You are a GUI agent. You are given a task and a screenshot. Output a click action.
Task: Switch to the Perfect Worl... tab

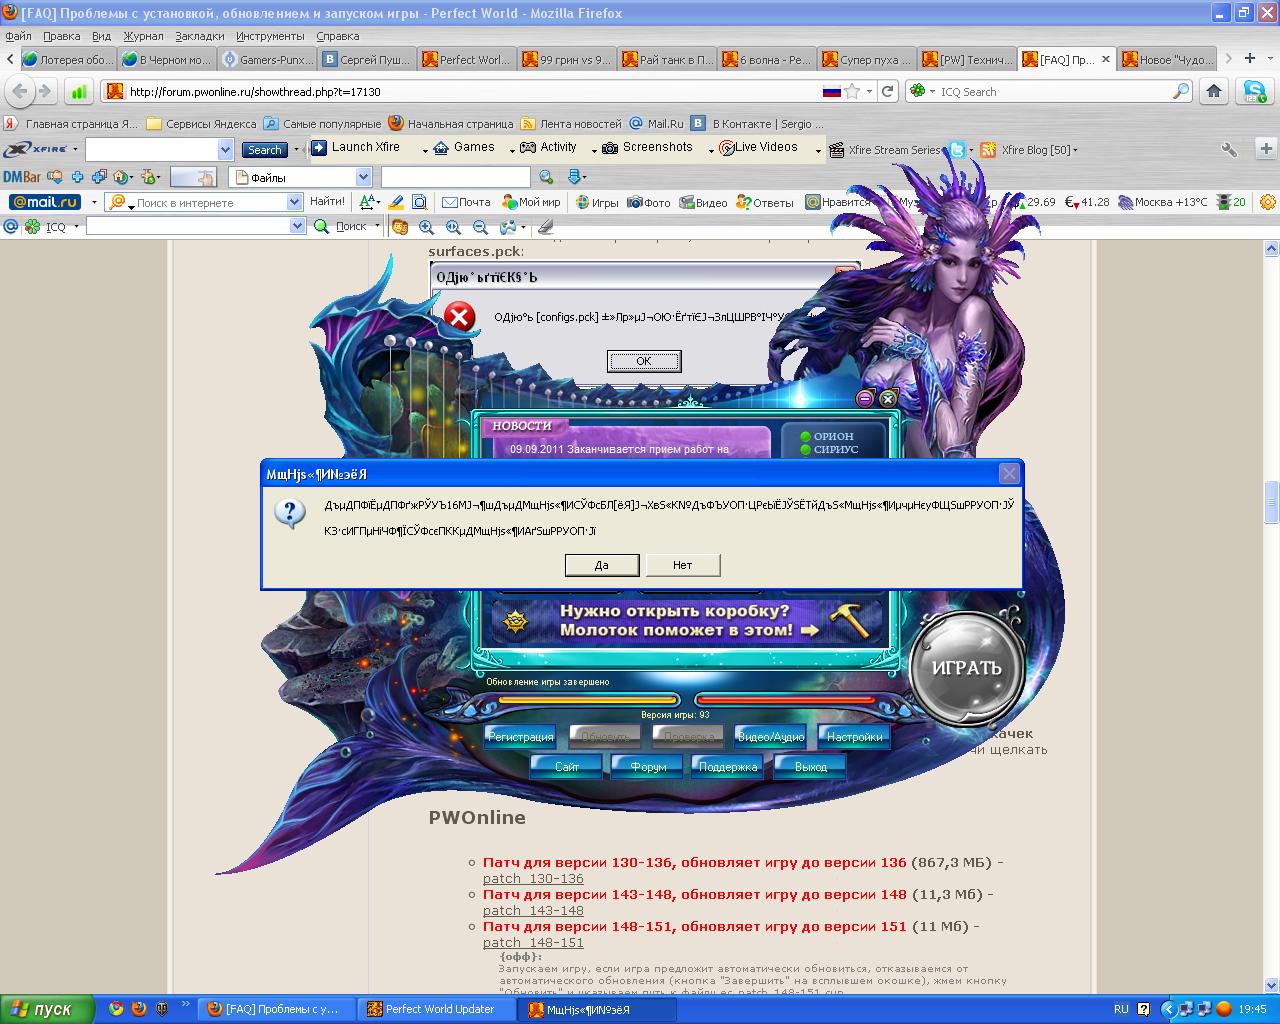pos(466,59)
